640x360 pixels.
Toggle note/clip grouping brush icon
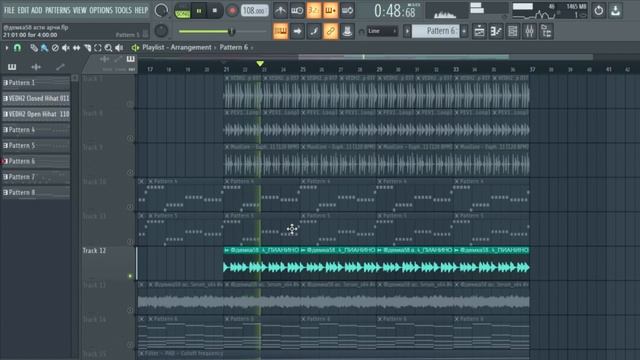[314, 31]
